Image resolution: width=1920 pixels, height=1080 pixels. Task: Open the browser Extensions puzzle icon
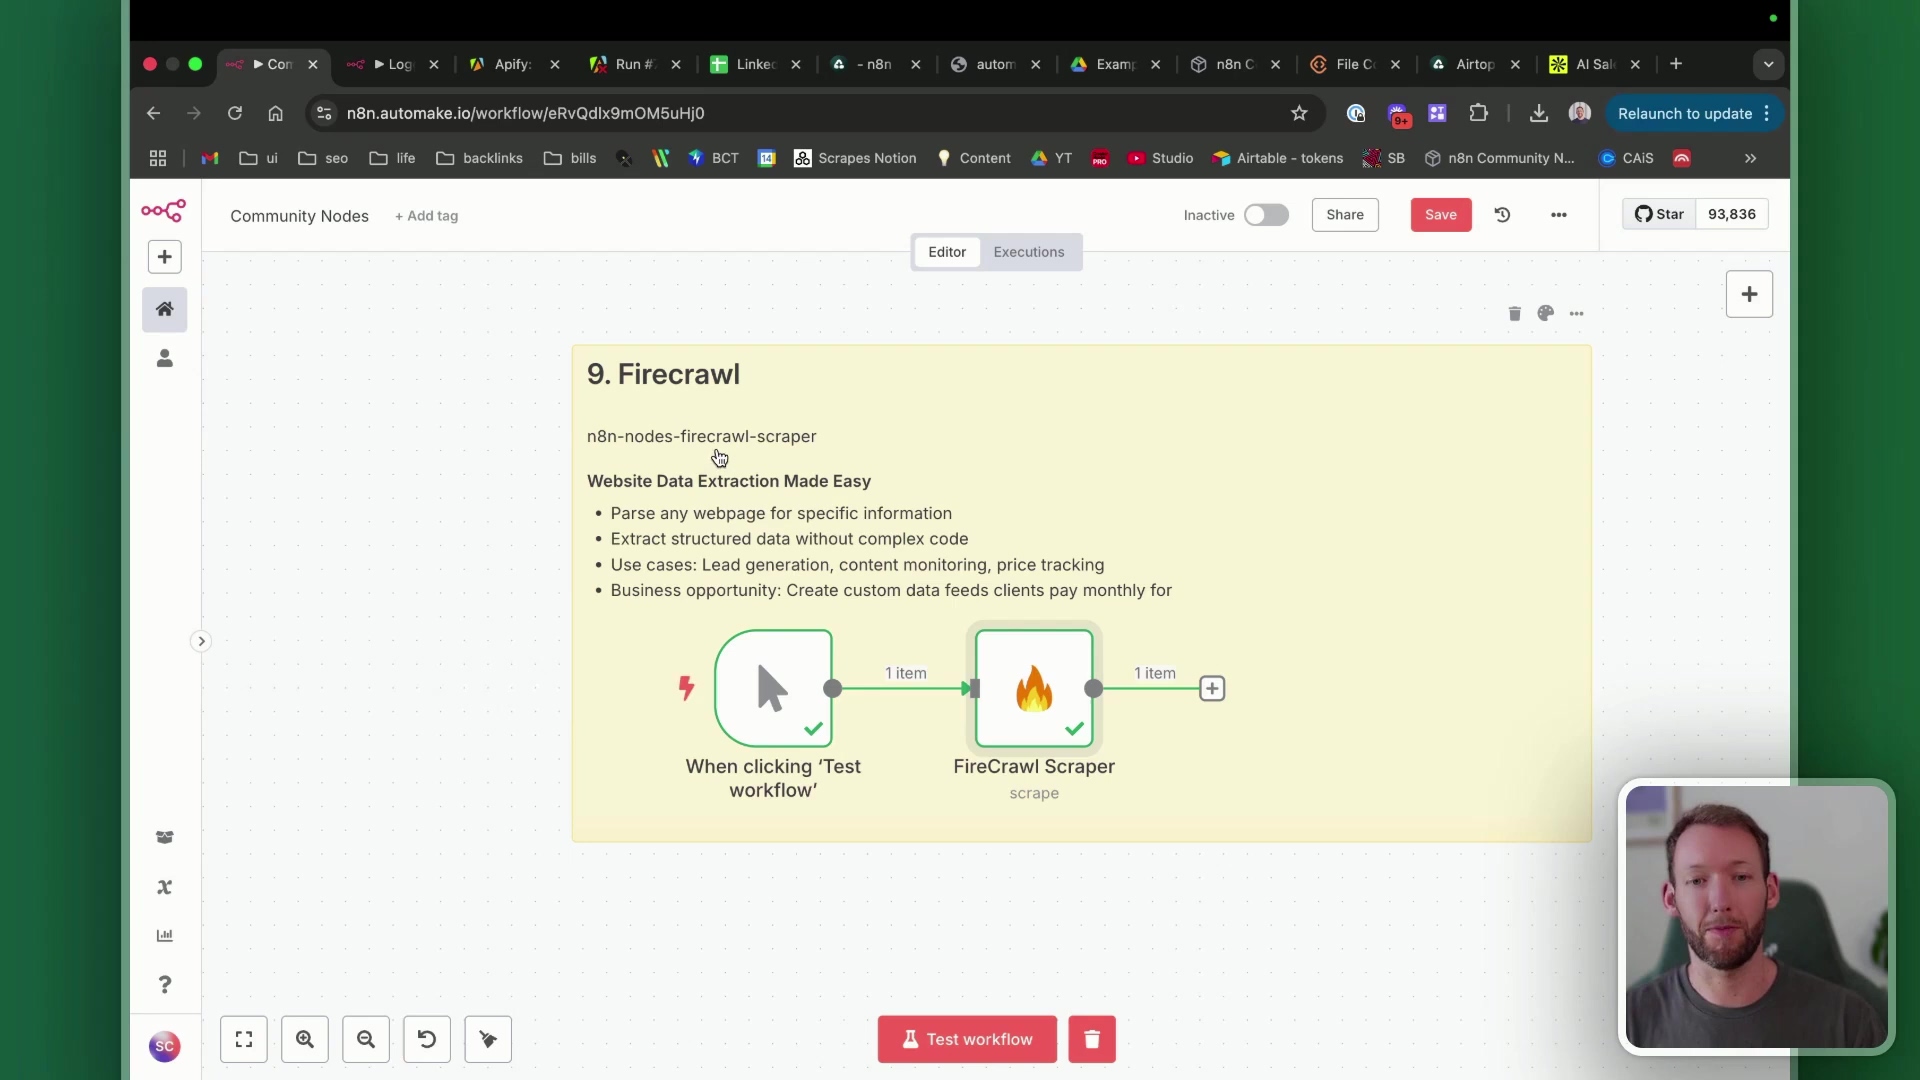[x=1478, y=113]
